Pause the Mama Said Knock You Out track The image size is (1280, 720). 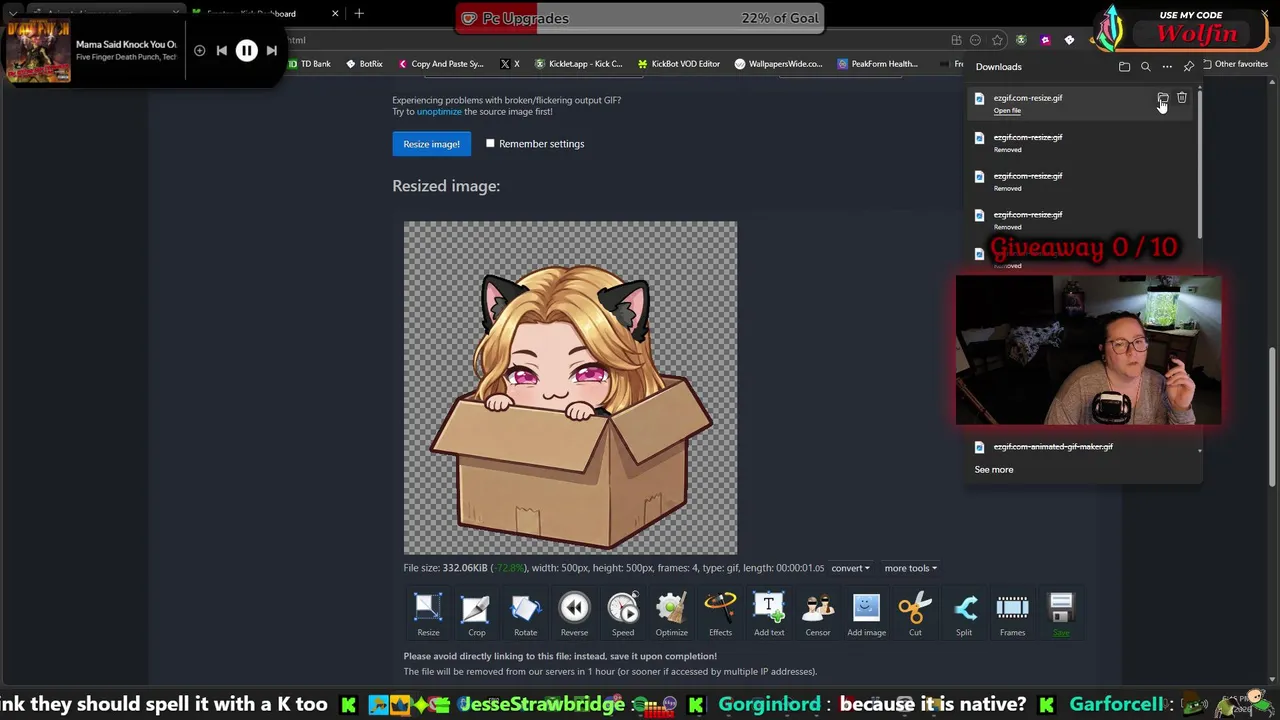tap(246, 51)
